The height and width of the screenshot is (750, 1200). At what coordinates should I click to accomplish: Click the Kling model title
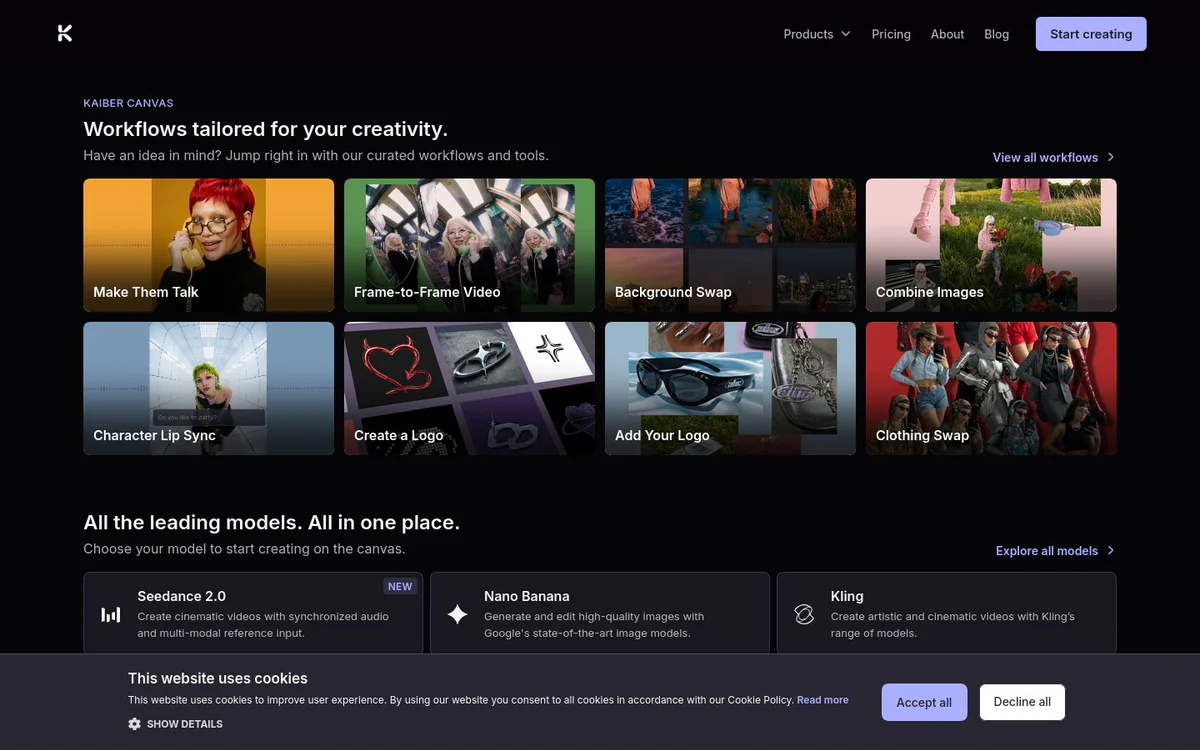tap(847, 596)
